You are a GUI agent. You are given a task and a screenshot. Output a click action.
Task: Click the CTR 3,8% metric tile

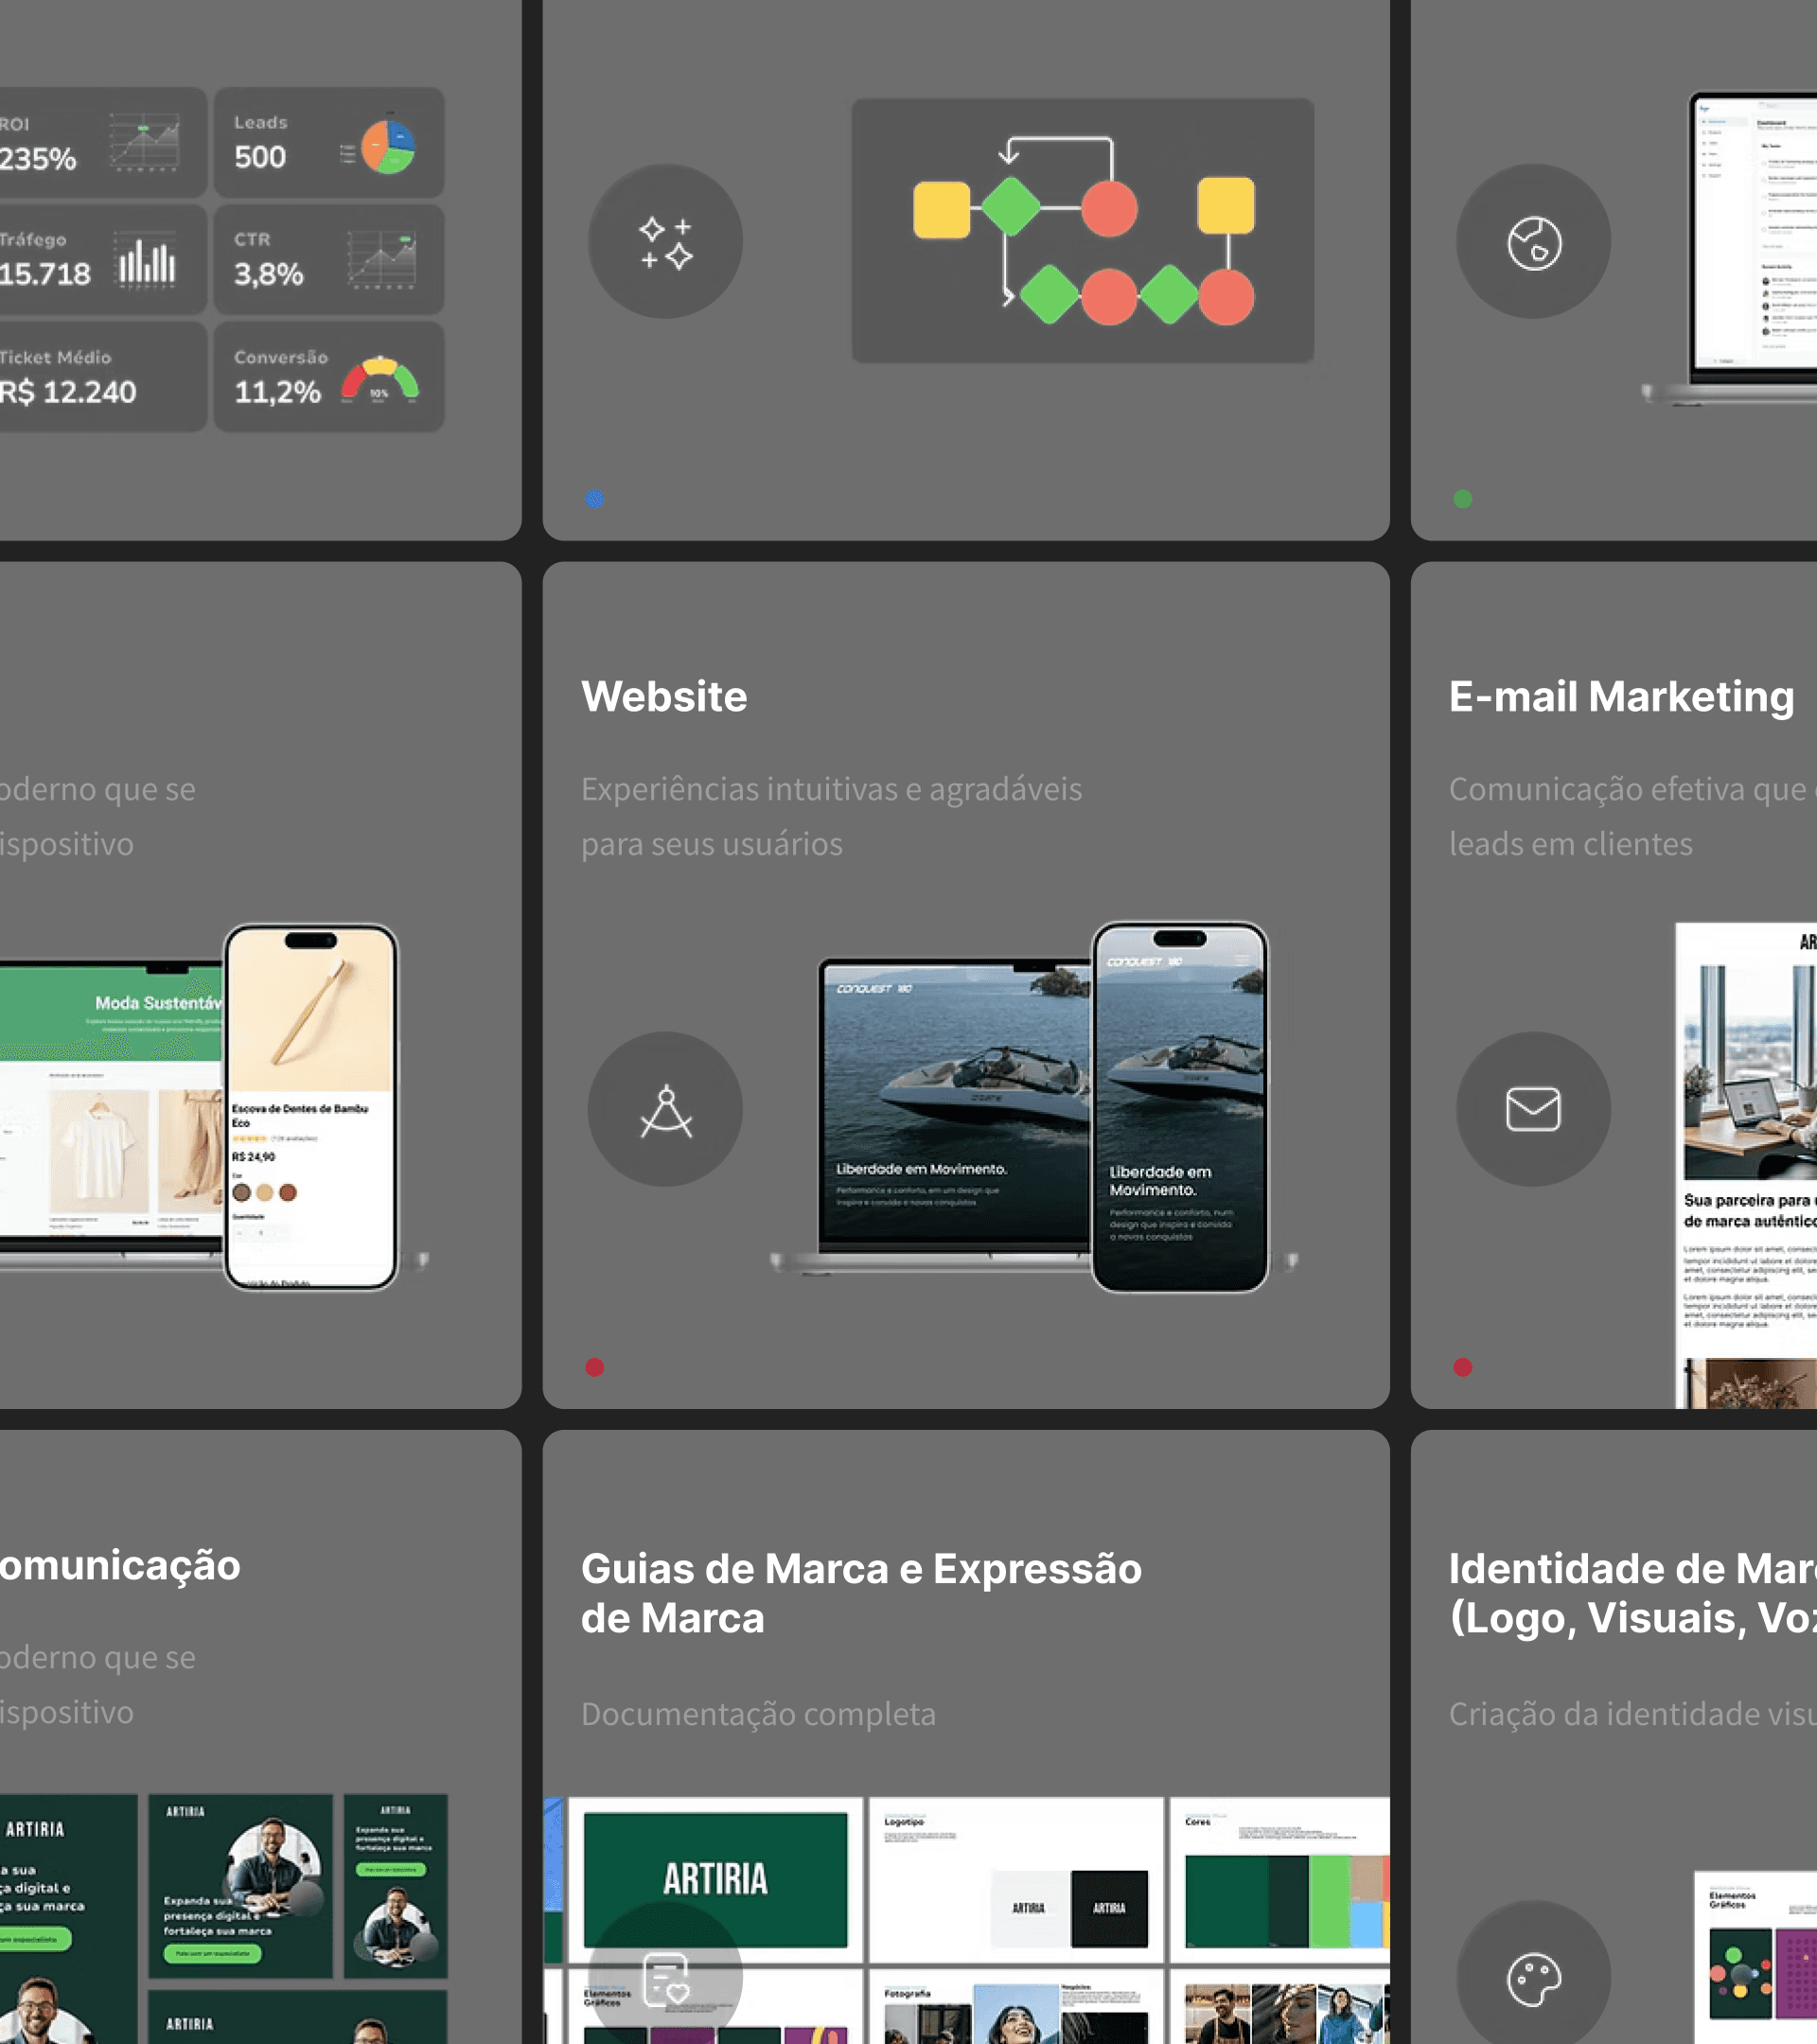(x=328, y=260)
